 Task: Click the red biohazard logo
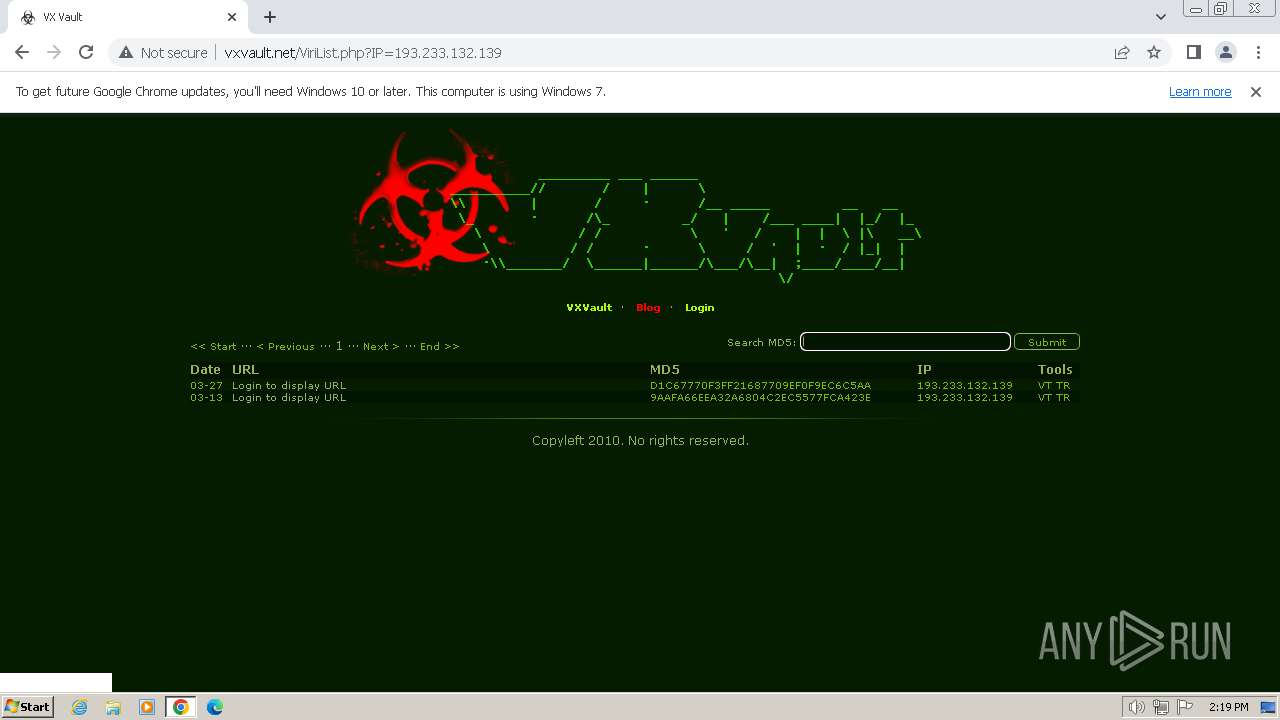click(x=431, y=202)
